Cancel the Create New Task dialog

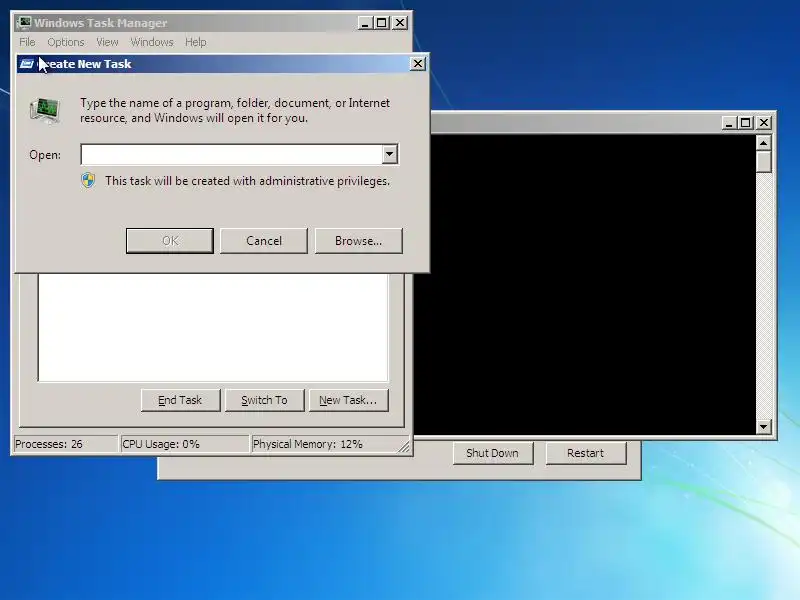pyautogui.click(x=264, y=241)
